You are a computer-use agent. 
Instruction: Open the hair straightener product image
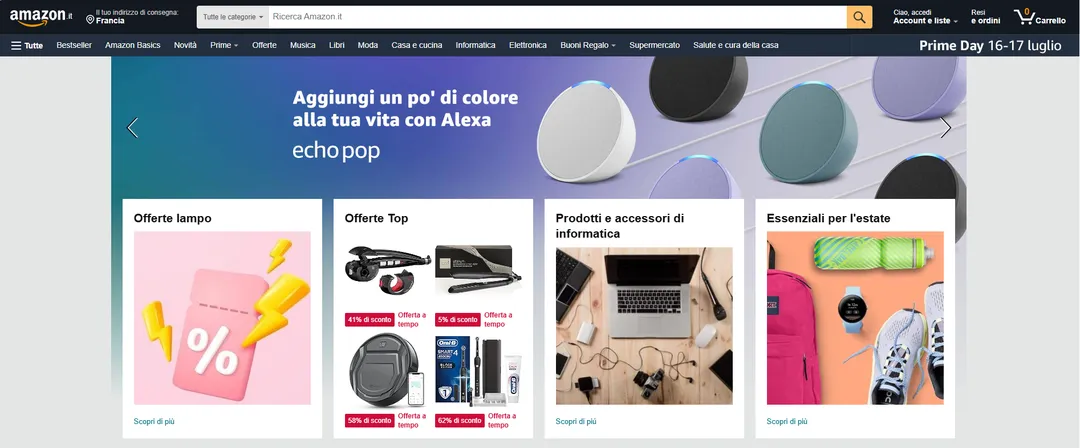(478, 269)
